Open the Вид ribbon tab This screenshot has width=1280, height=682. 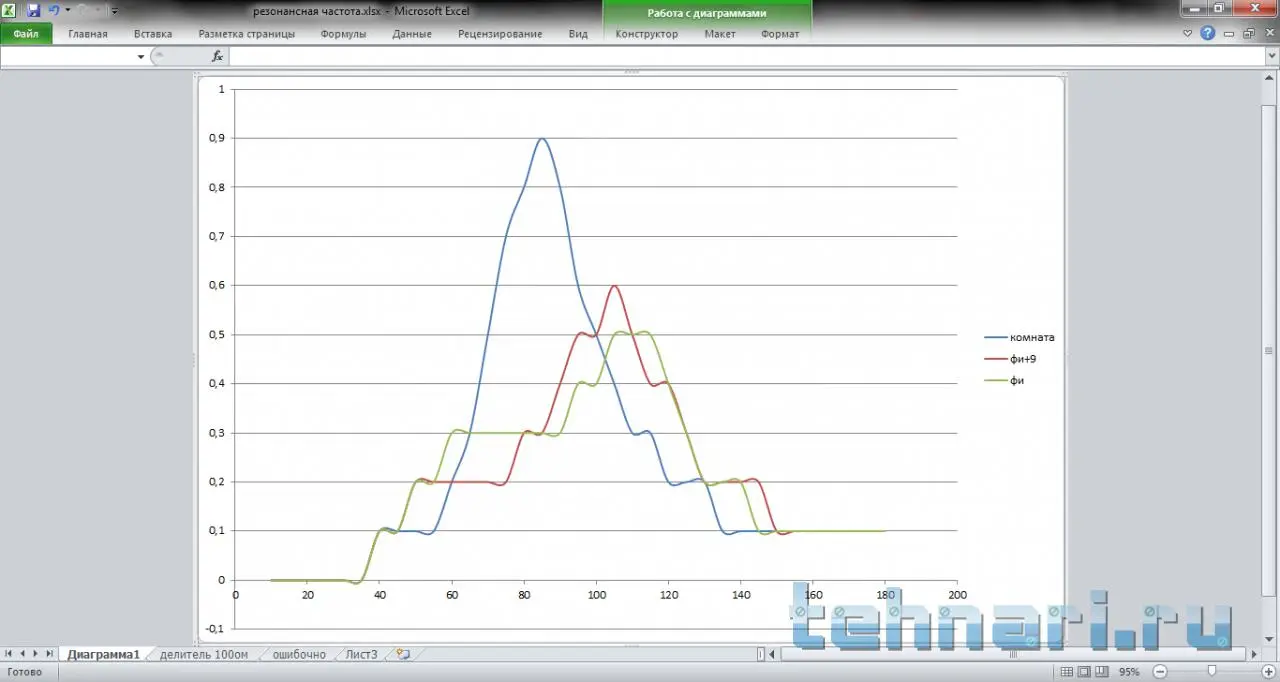click(578, 34)
